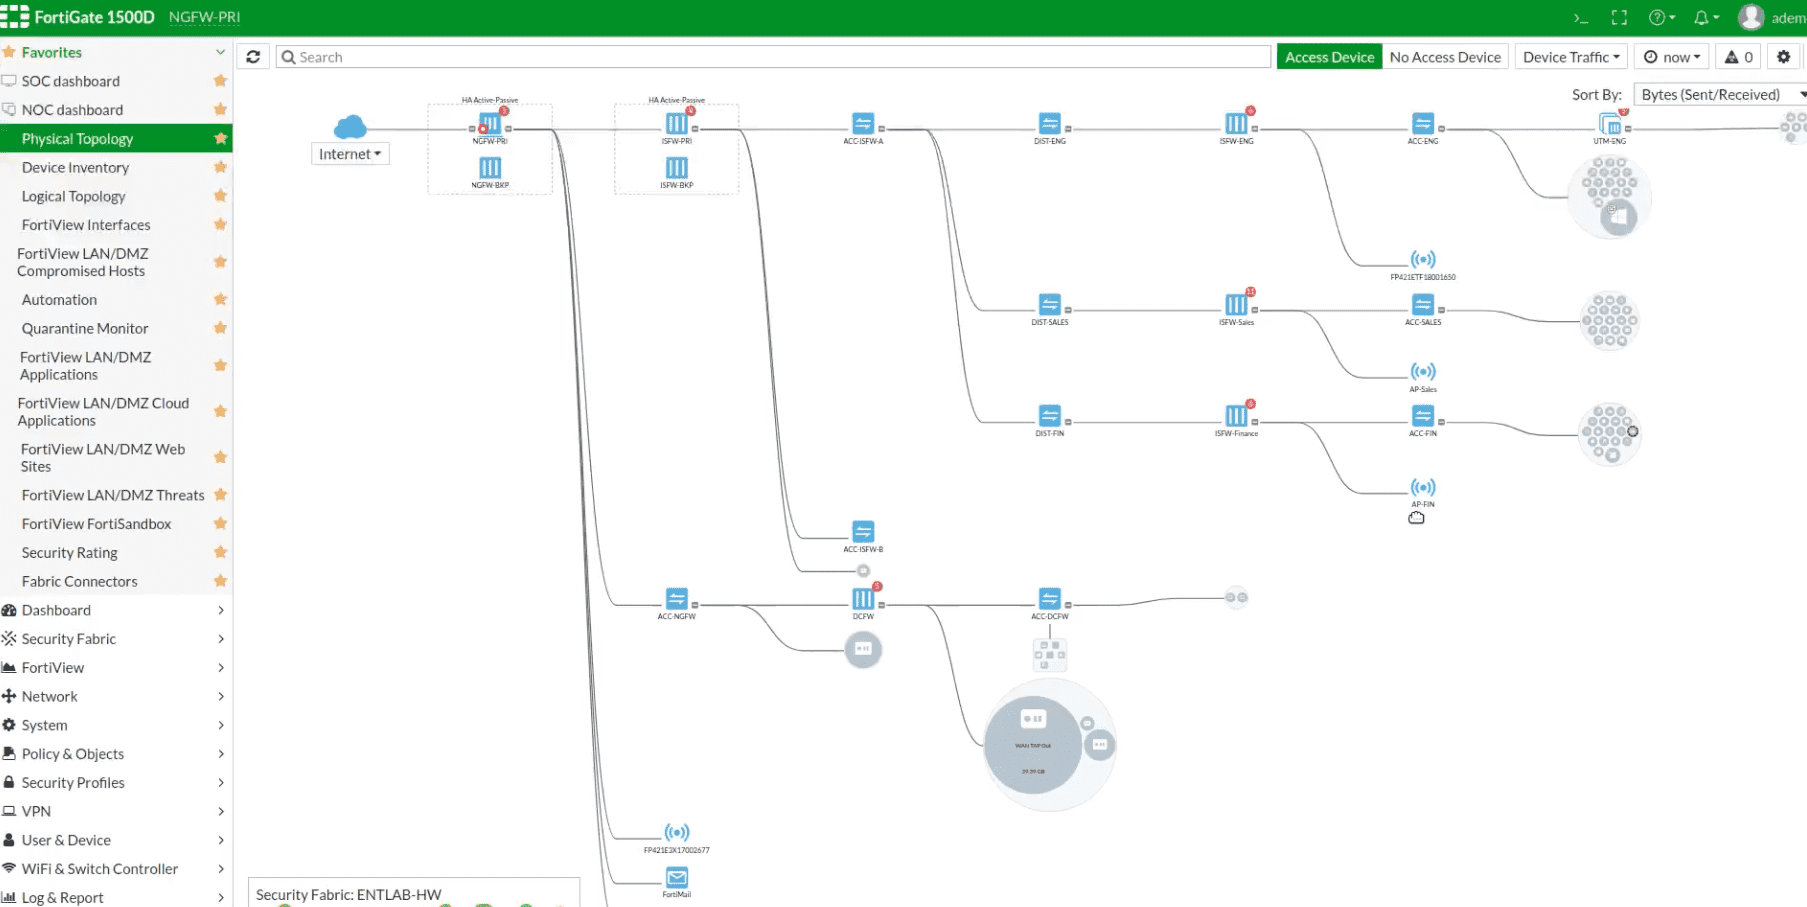The image size is (1807, 907).
Task: Click the ISFW-BKP firewall node
Action: [x=677, y=168]
